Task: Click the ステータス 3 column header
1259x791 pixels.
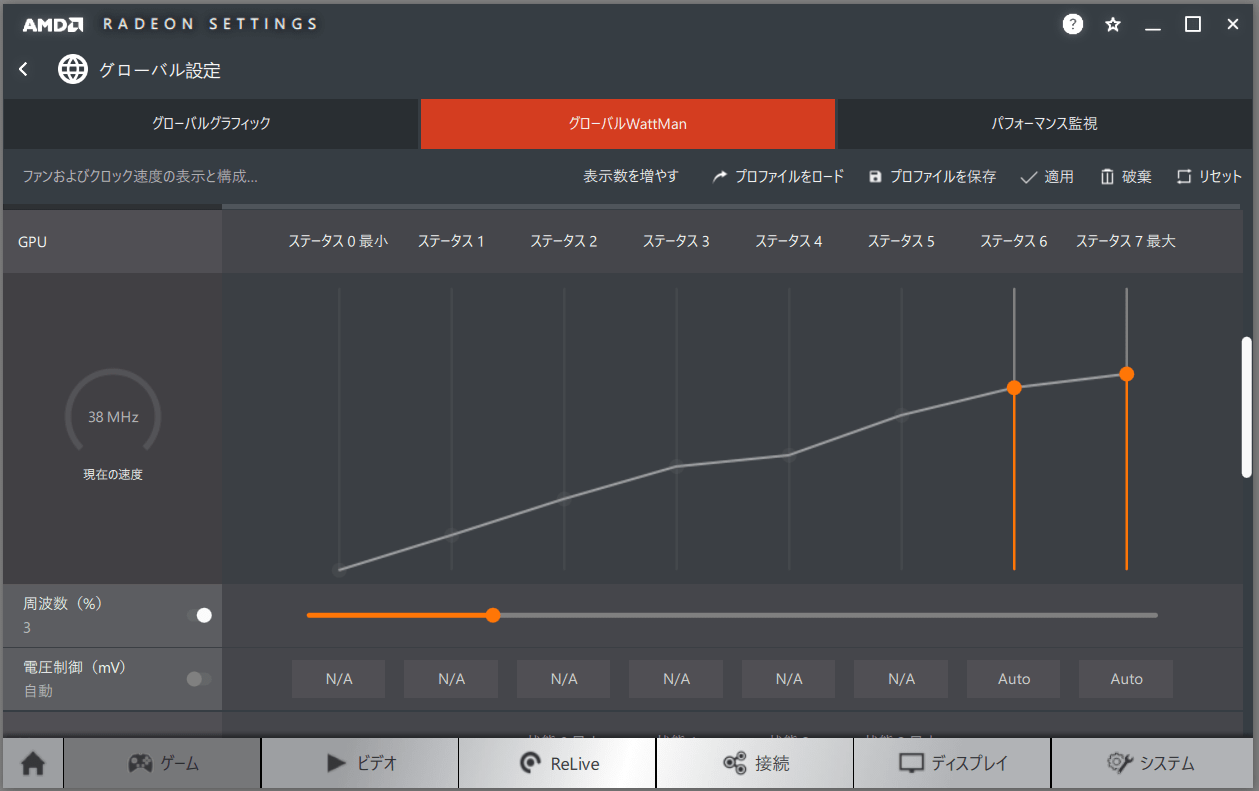Action: [x=676, y=241]
